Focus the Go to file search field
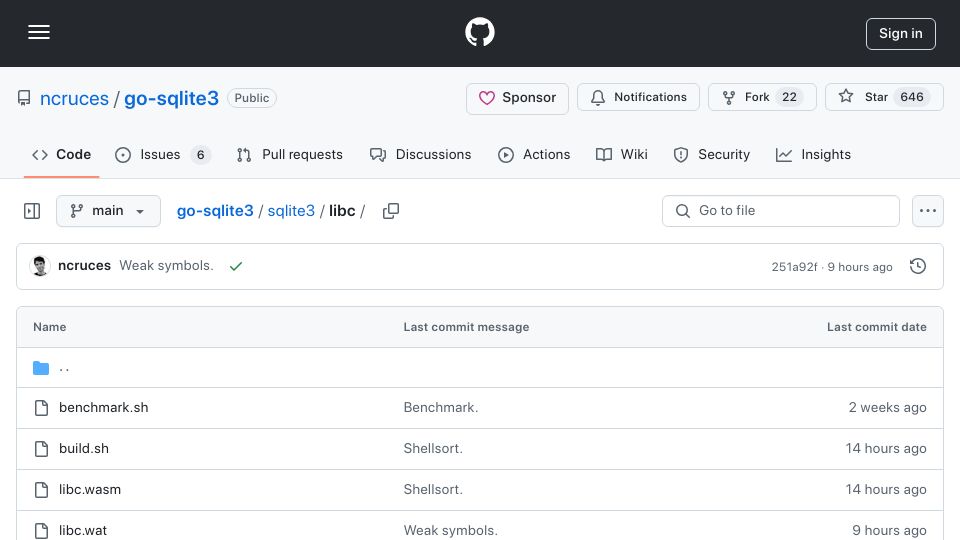The image size is (960, 540). (781, 211)
